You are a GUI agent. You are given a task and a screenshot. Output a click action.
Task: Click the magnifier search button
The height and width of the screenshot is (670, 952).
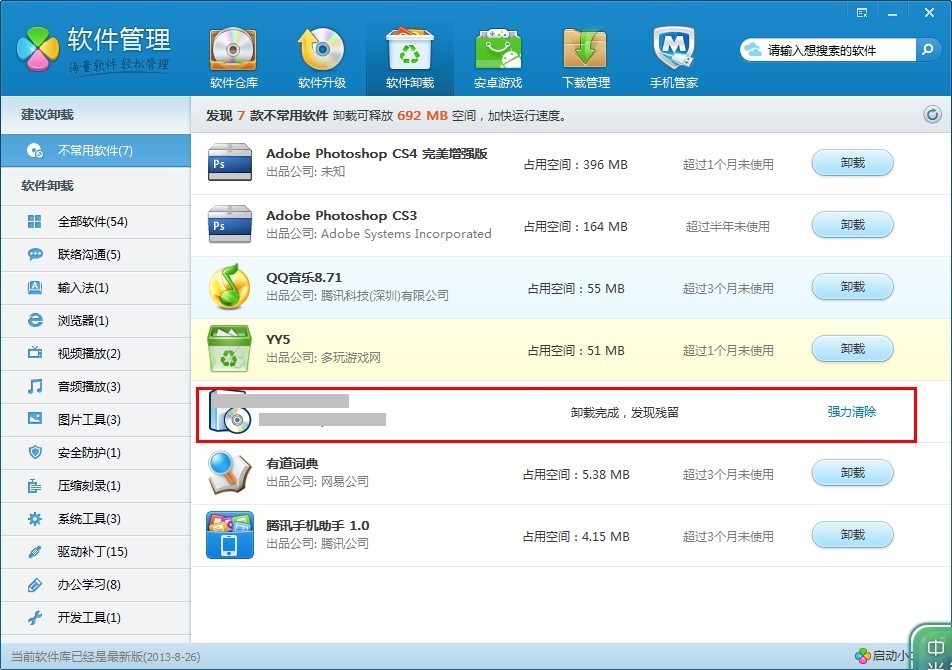[x=927, y=50]
